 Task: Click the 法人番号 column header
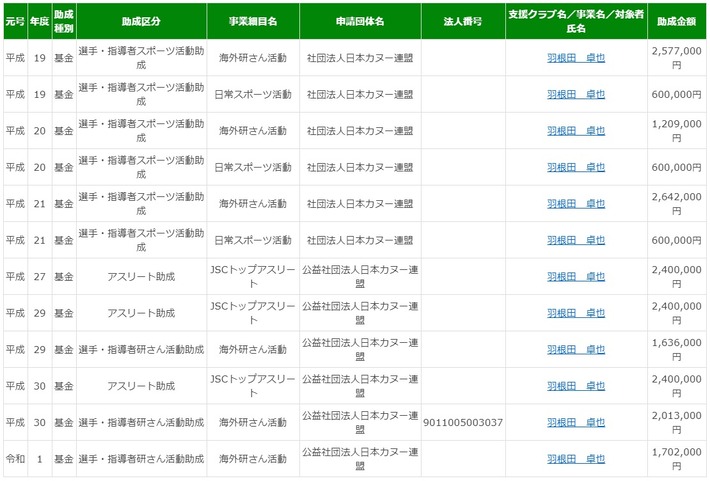463,21
